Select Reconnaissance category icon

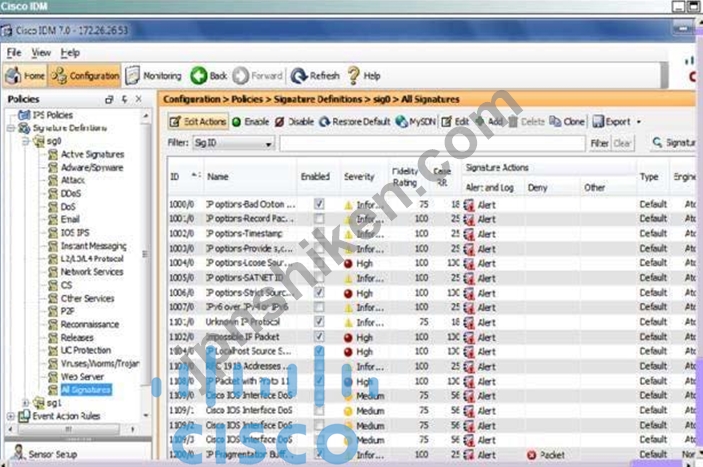(x=53, y=324)
